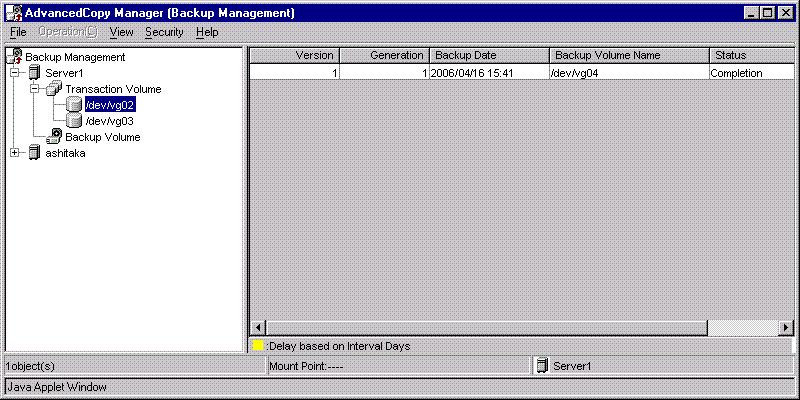Screen dimensions: 800x400
Task: Click the Server1 status bar label
Action: 572,366
